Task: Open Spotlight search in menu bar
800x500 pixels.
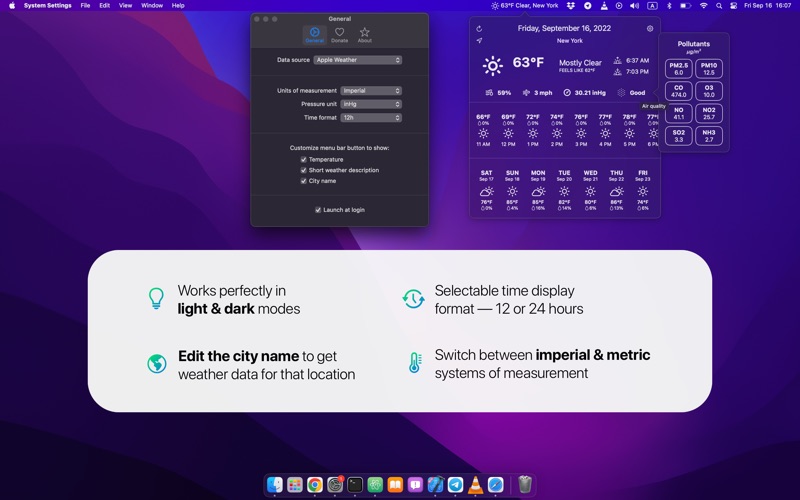Action: point(719,6)
